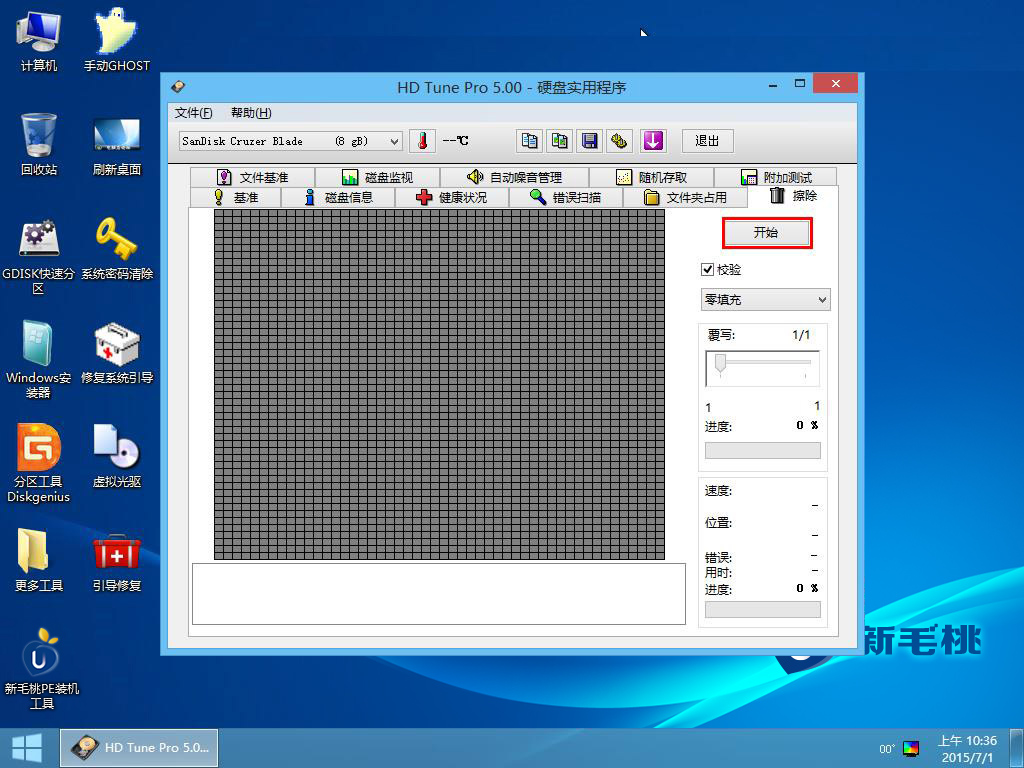Open the SanDisk Cruzer Blade drive dropdown
The width and height of the screenshot is (1024, 768).
click(x=290, y=141)
